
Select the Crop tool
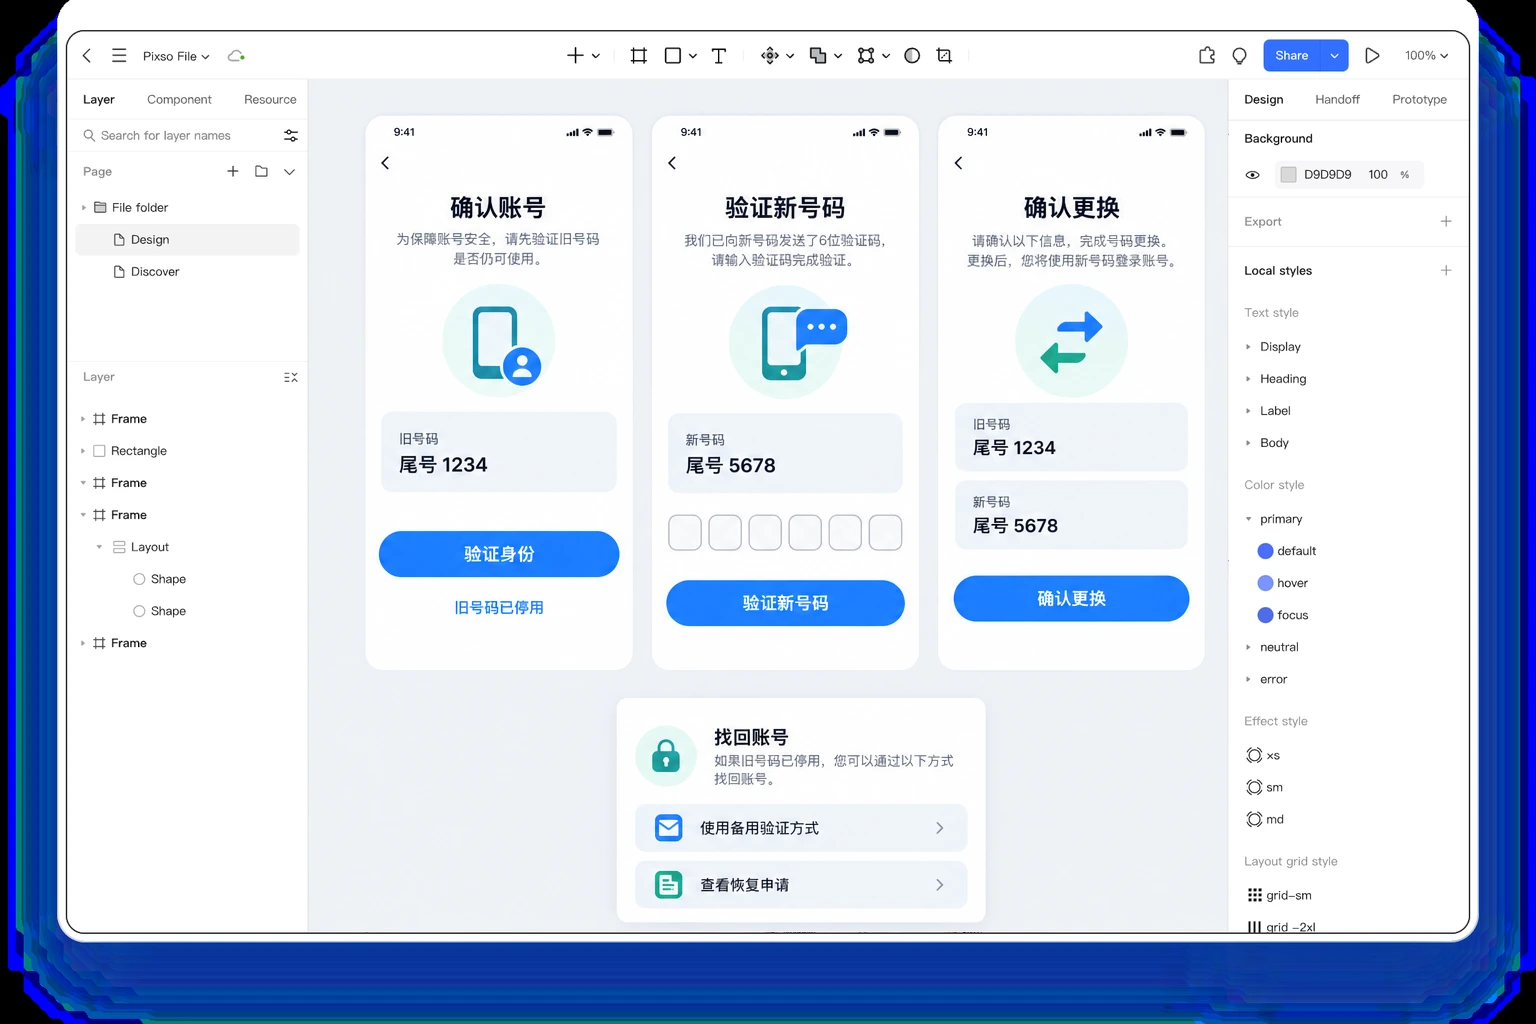pyautogui.click(x=944, y=56)
